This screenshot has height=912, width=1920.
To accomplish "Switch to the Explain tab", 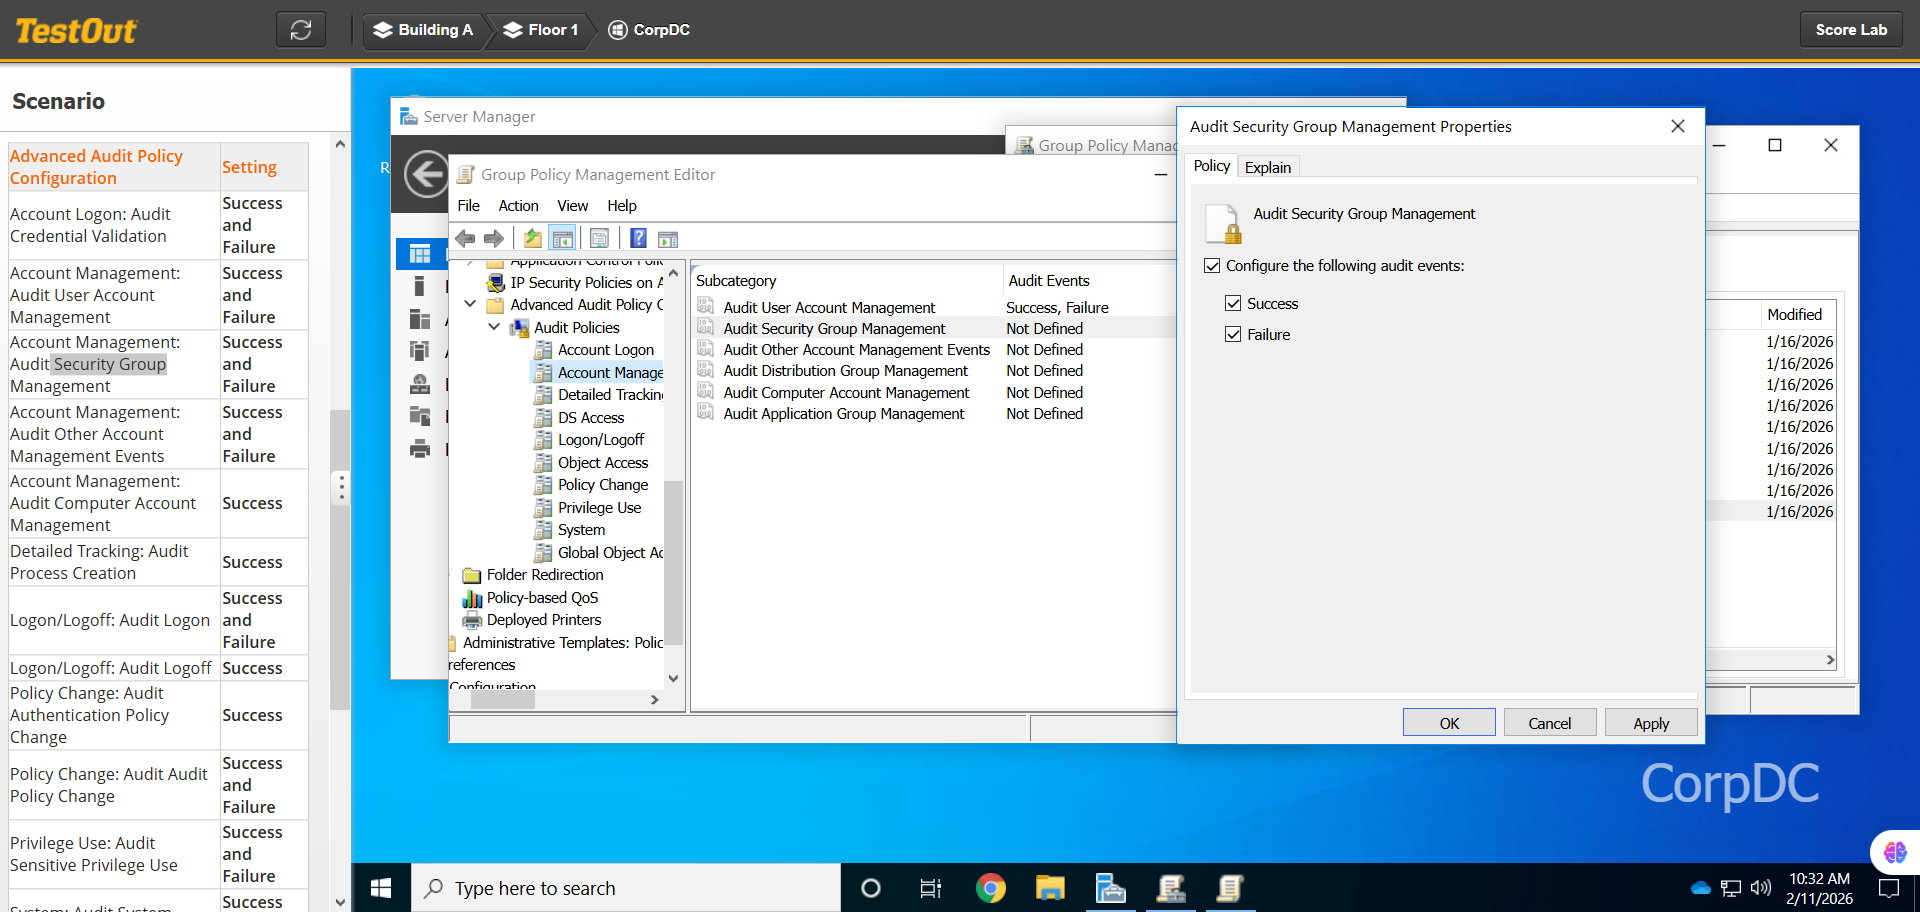I will [x=1267, y=167].
